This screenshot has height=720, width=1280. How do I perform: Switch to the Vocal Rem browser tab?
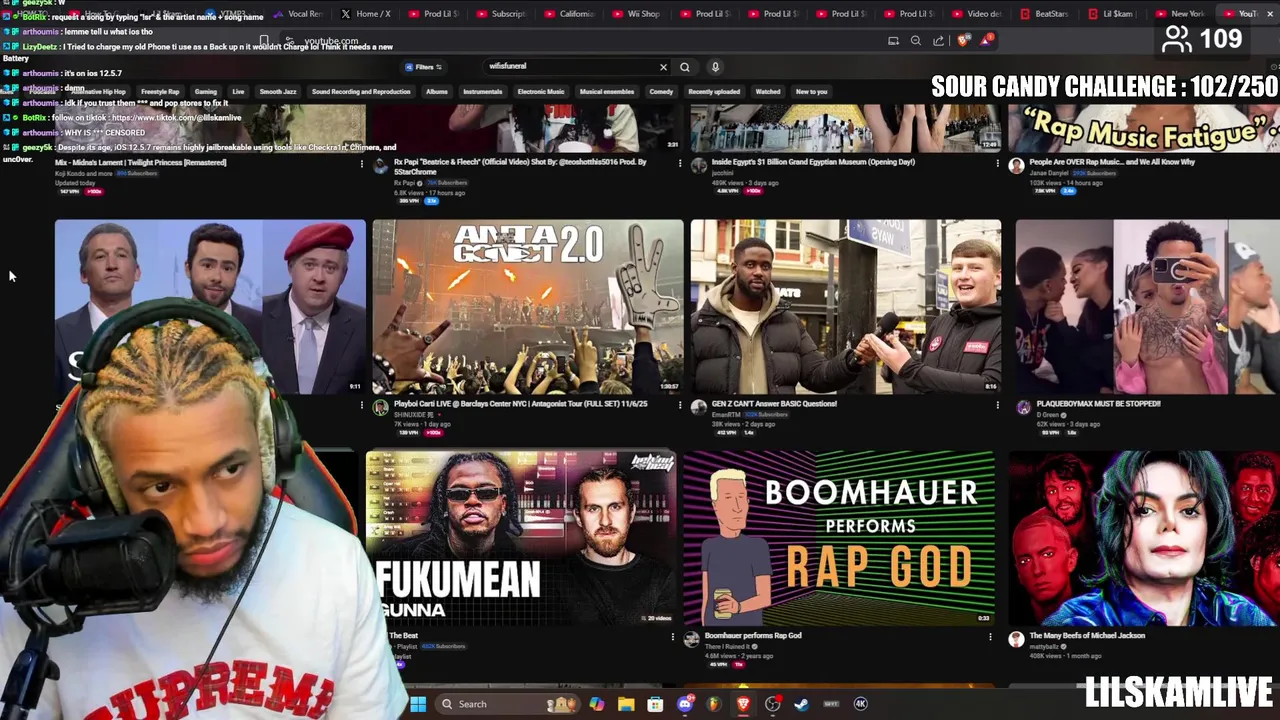298,14
